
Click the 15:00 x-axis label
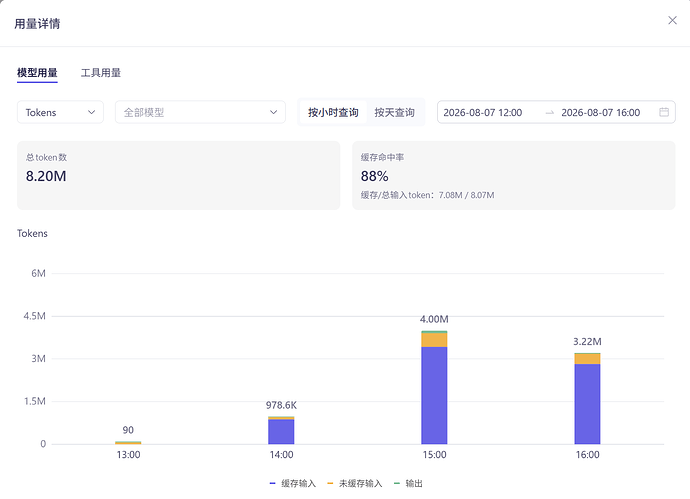coord(434,455)
